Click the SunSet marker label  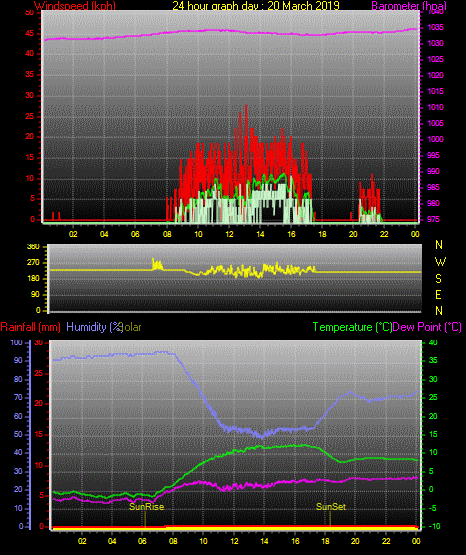pos(331,507)
